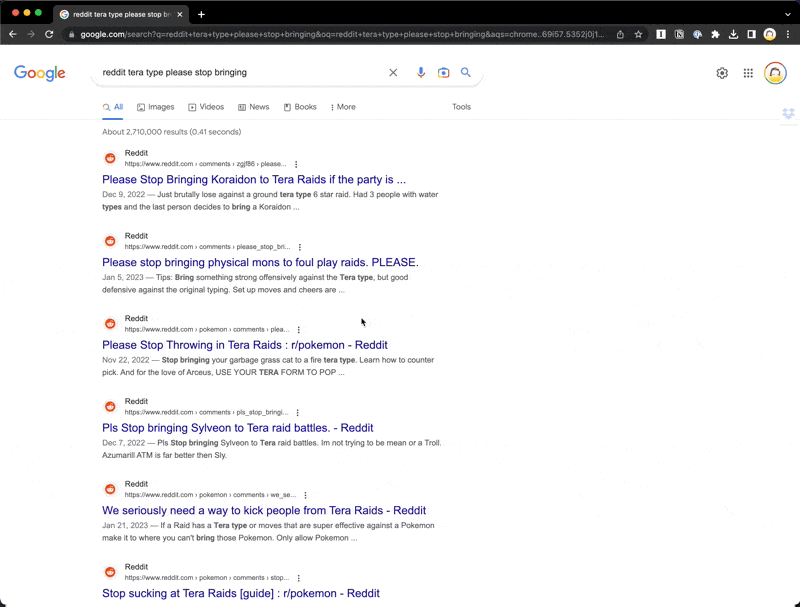Open Google quick settings gear

coord(722,73)
